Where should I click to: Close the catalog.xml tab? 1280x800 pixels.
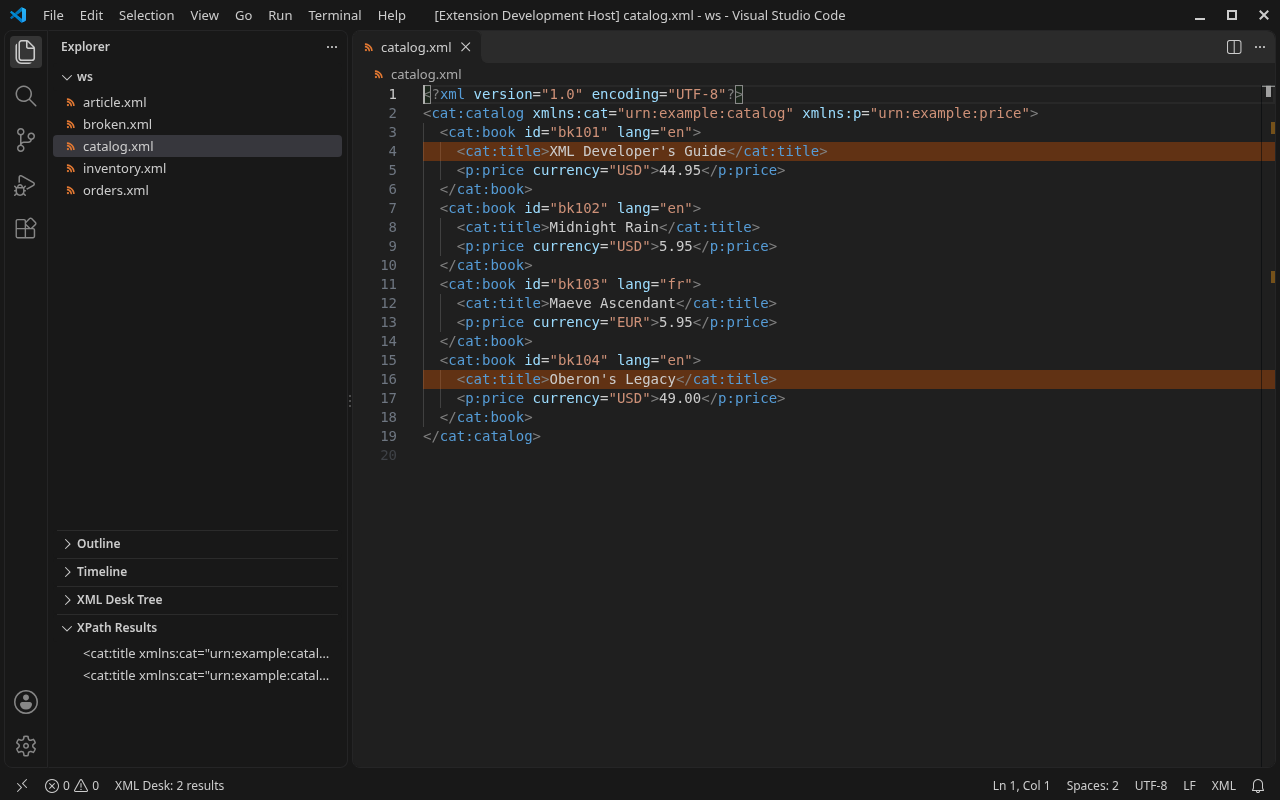(x=465, y=47)
